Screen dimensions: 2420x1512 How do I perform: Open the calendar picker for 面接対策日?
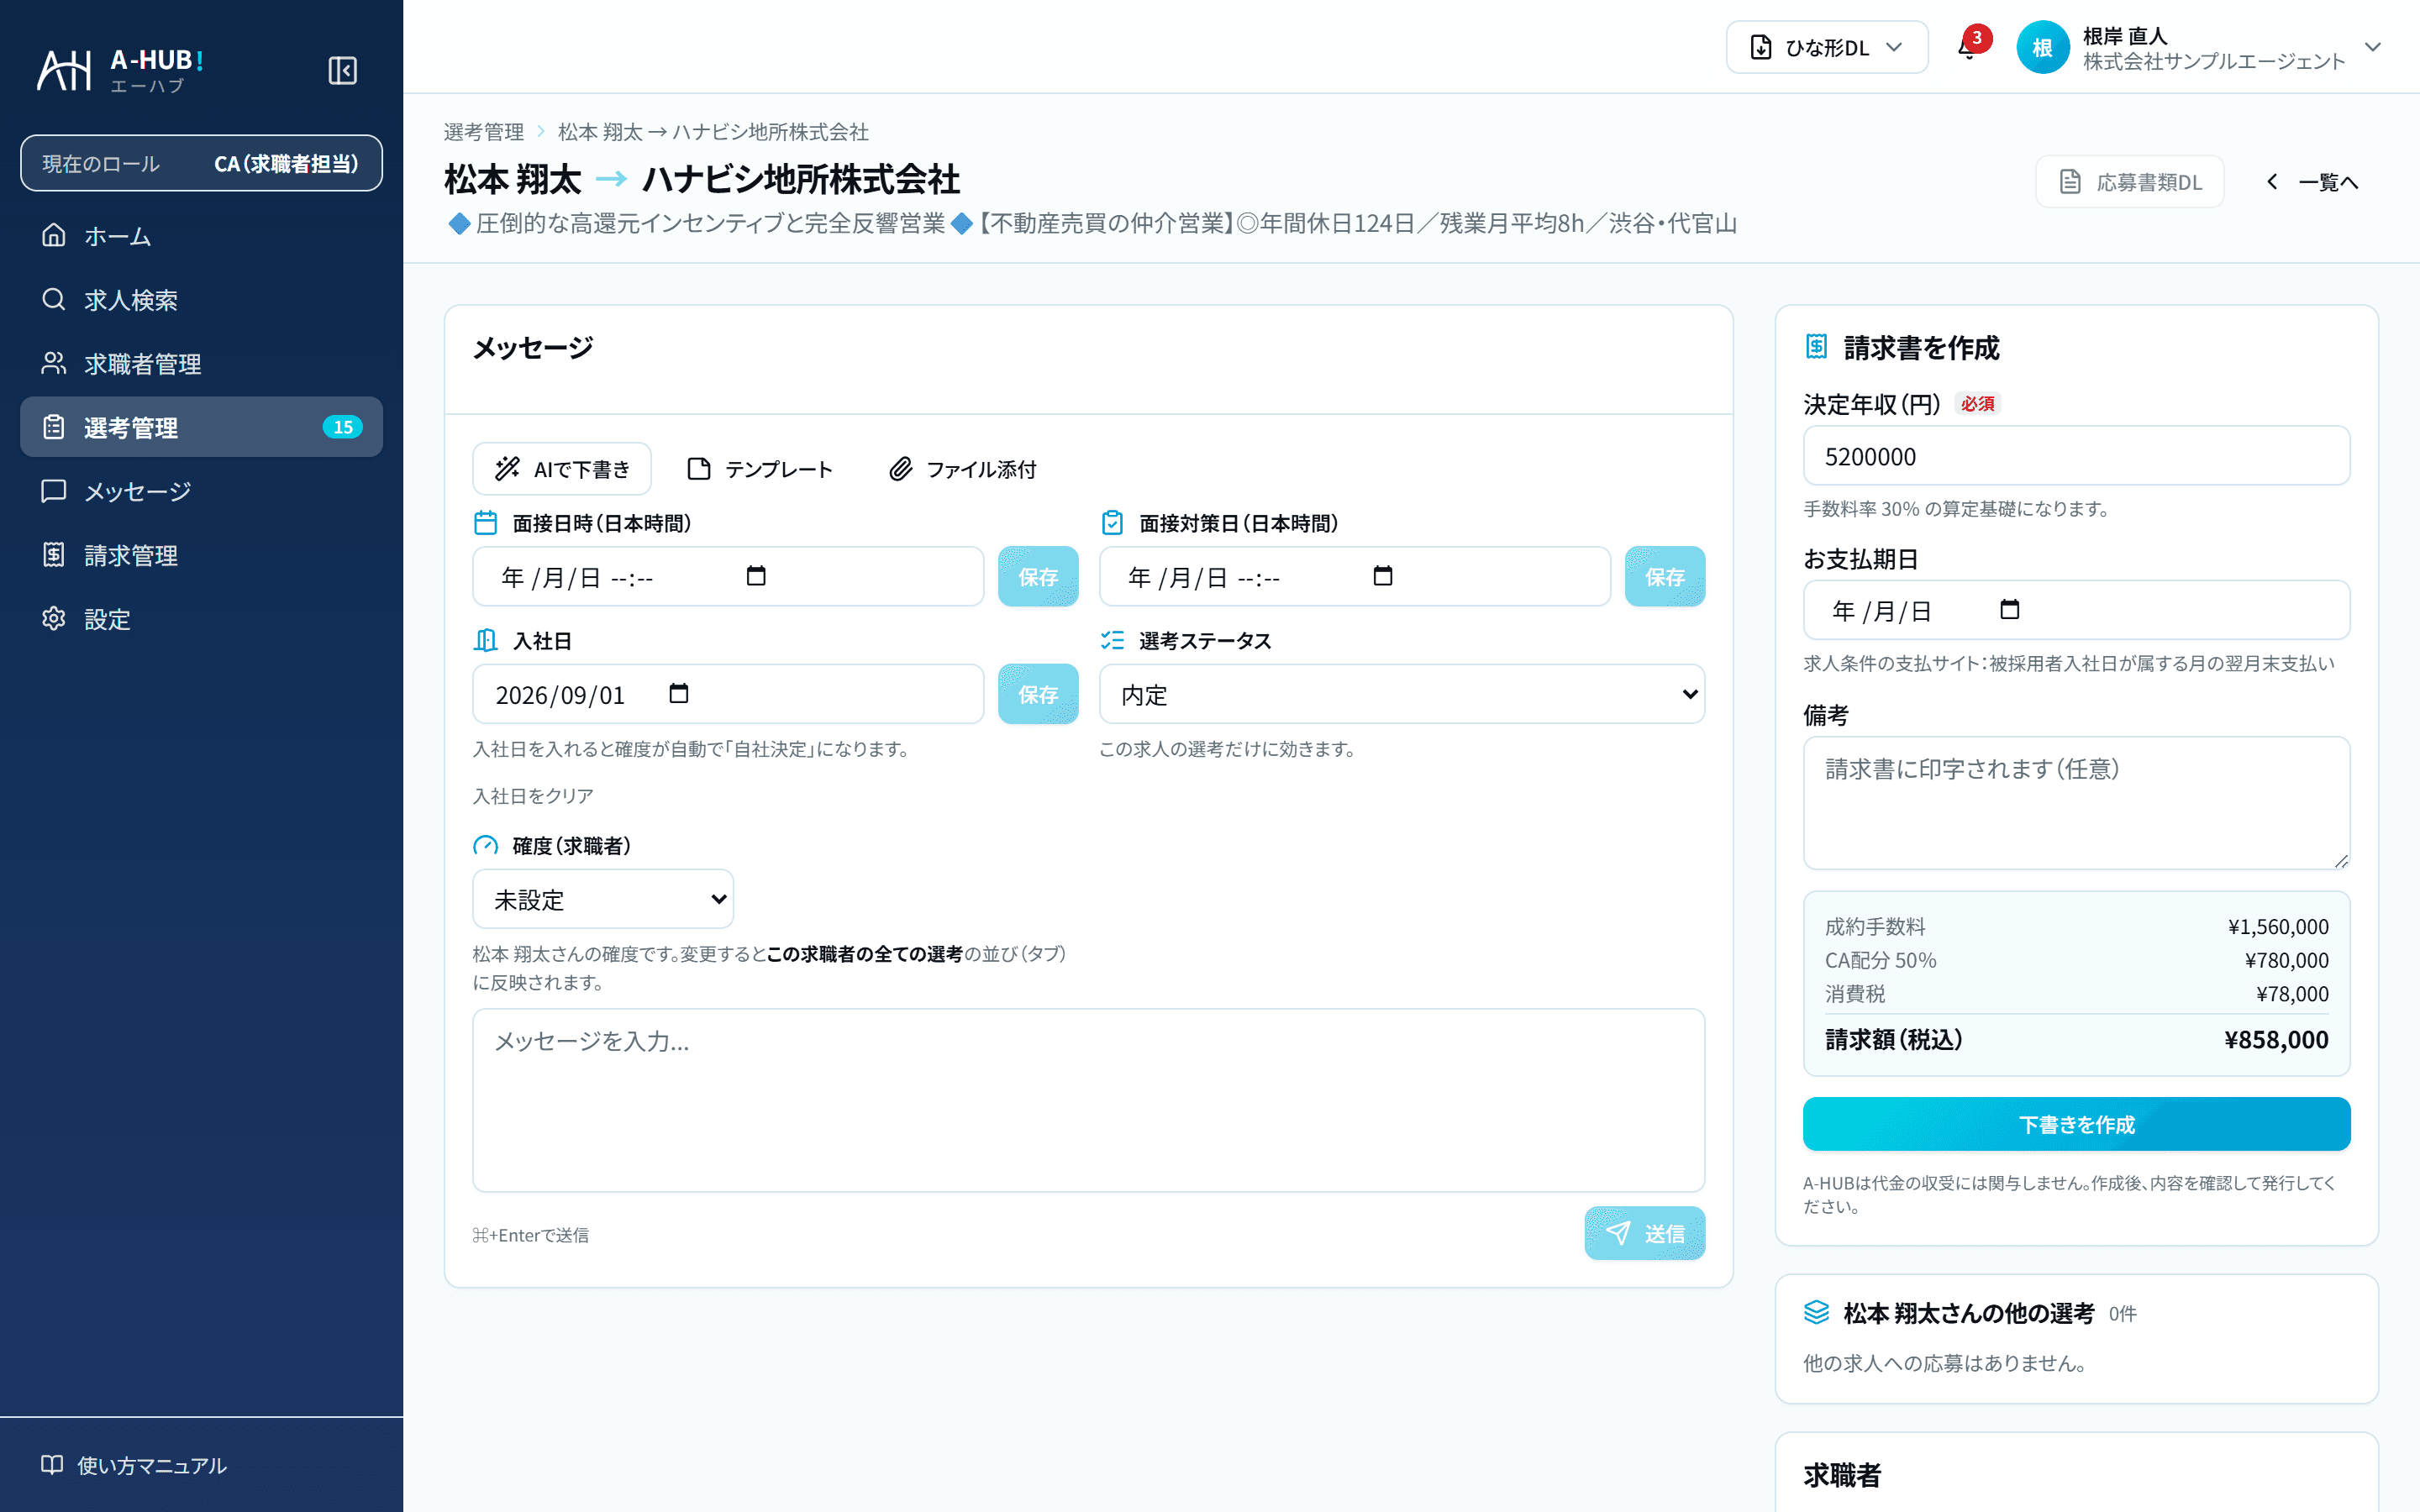click(x=1383, y=576)
